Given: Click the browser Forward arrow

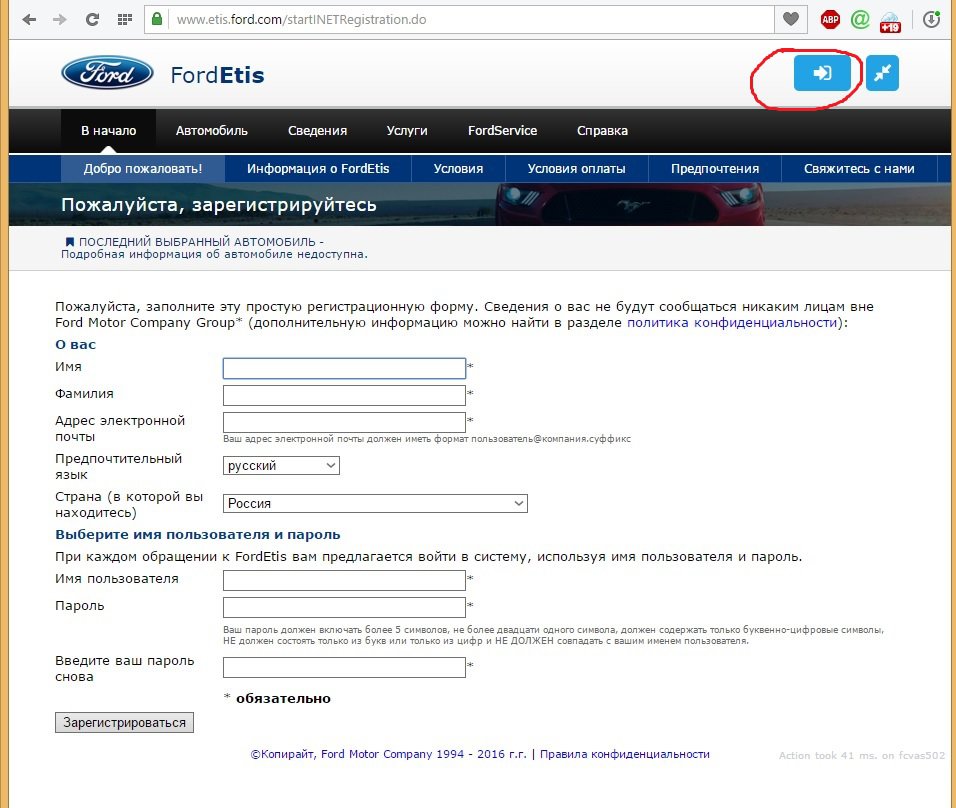Looking at the screenshot, I should click(60, 20).
